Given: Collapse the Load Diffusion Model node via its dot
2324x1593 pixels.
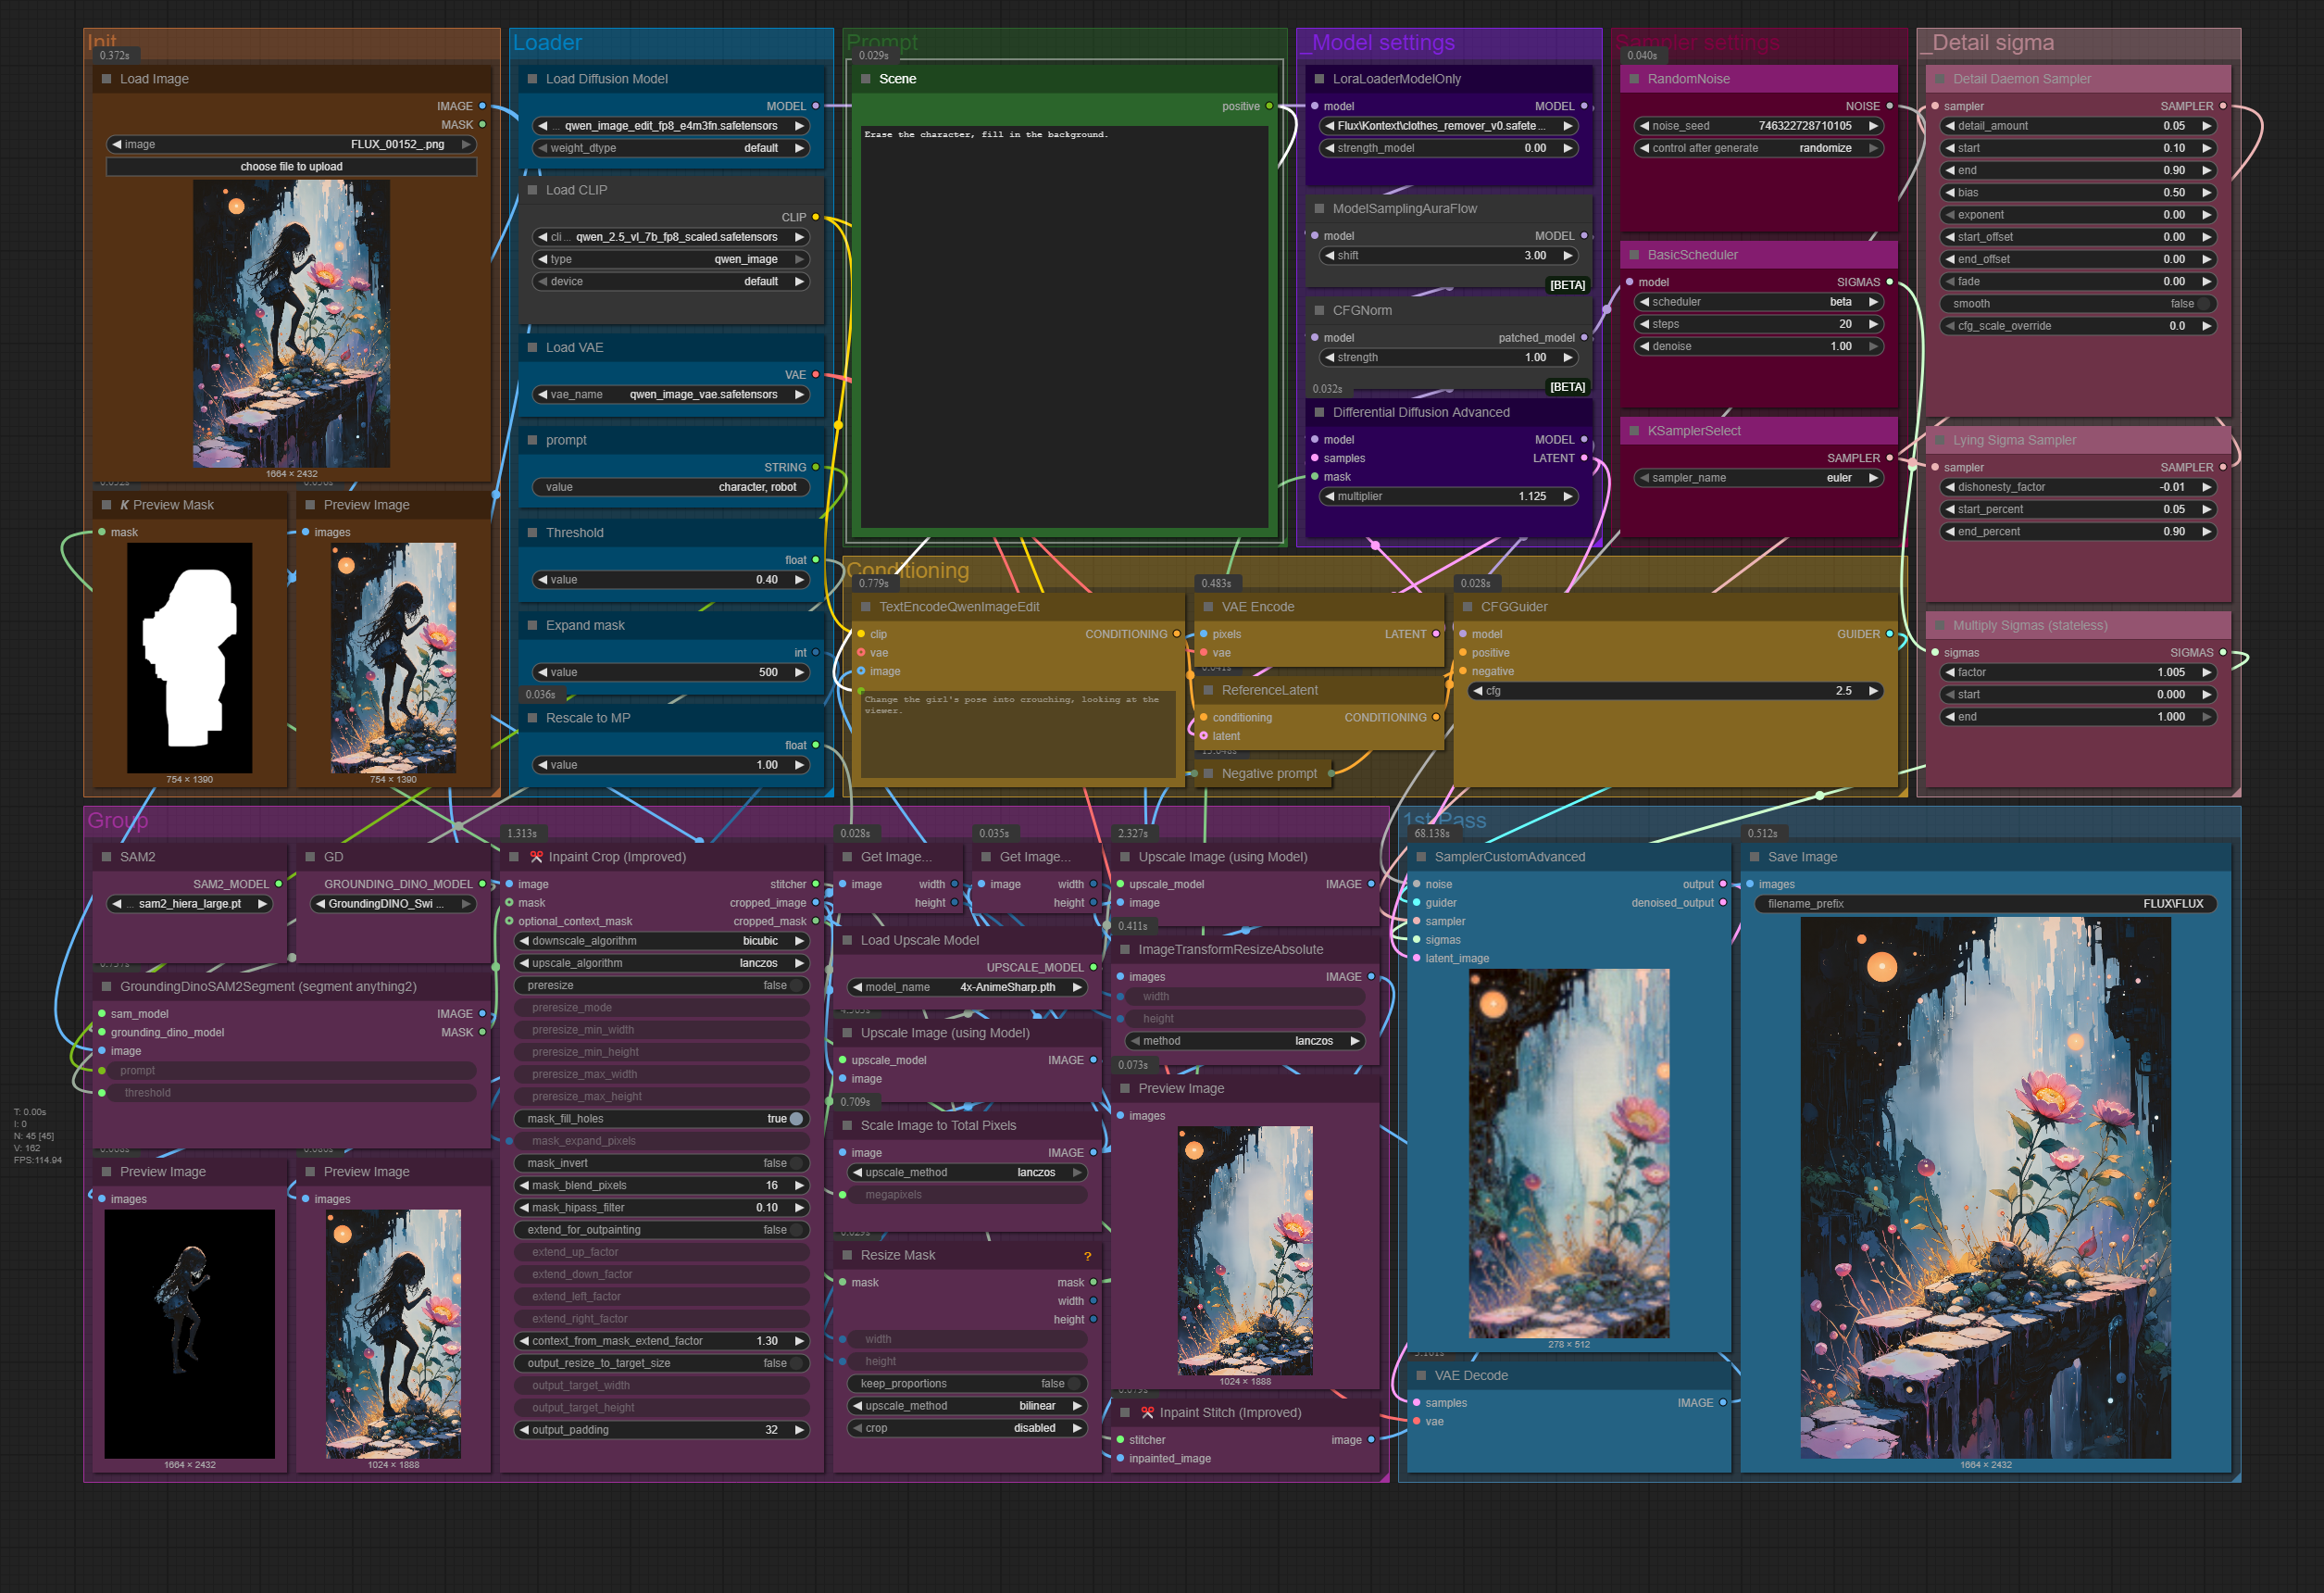Looking at the screenshot, I should pos(532,79).
